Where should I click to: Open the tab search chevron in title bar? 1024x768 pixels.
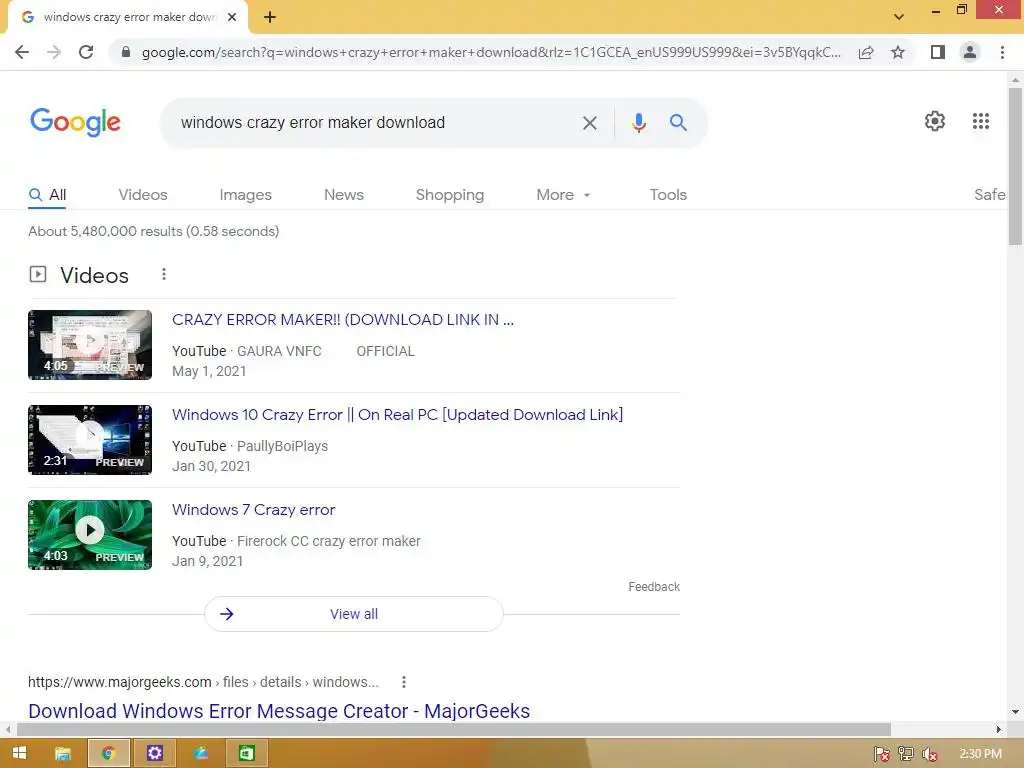899,17
